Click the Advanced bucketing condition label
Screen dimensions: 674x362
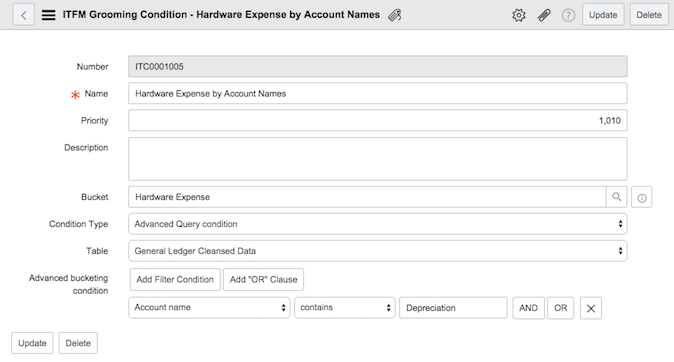pos(69,284)
